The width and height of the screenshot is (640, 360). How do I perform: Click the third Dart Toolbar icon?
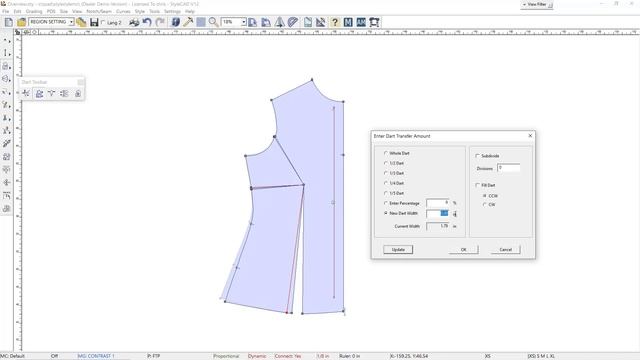pos(52,93)
